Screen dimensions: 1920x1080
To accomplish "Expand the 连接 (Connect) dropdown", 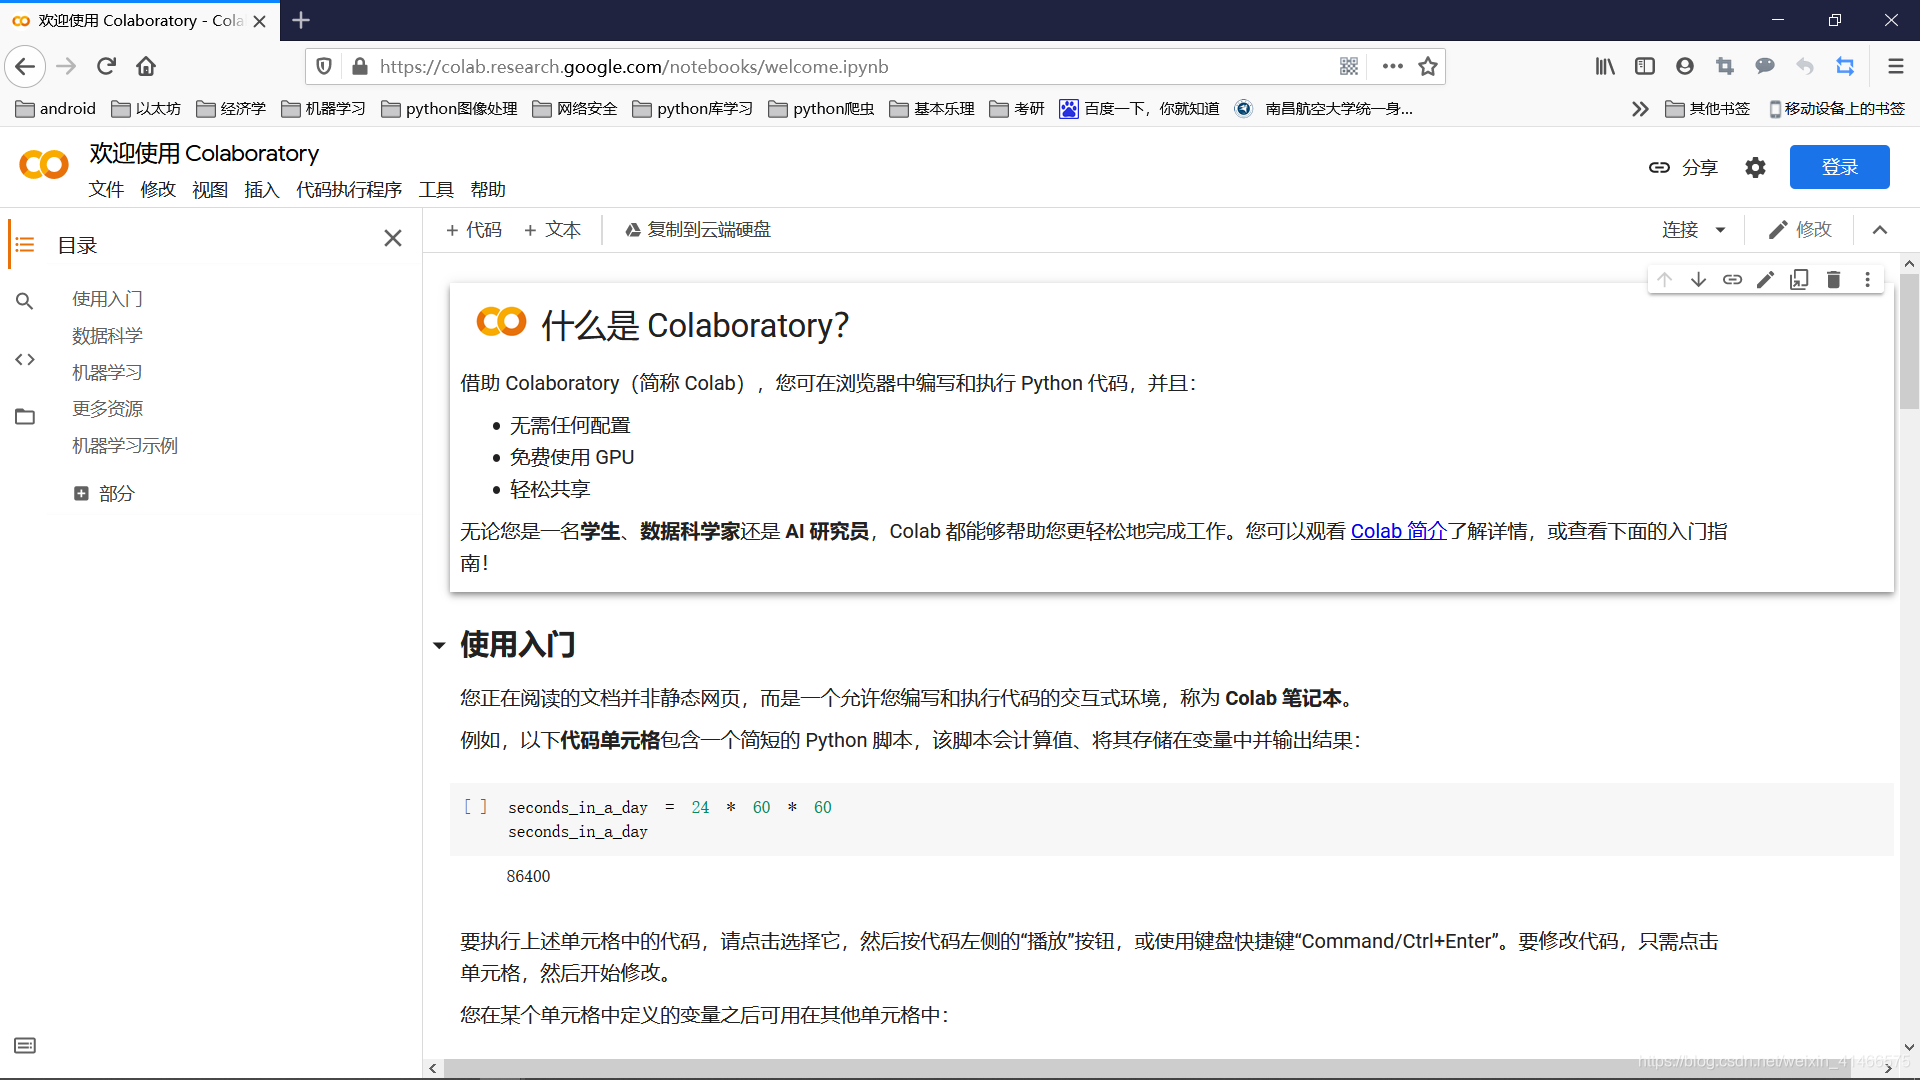I will tap(1692, 229).
